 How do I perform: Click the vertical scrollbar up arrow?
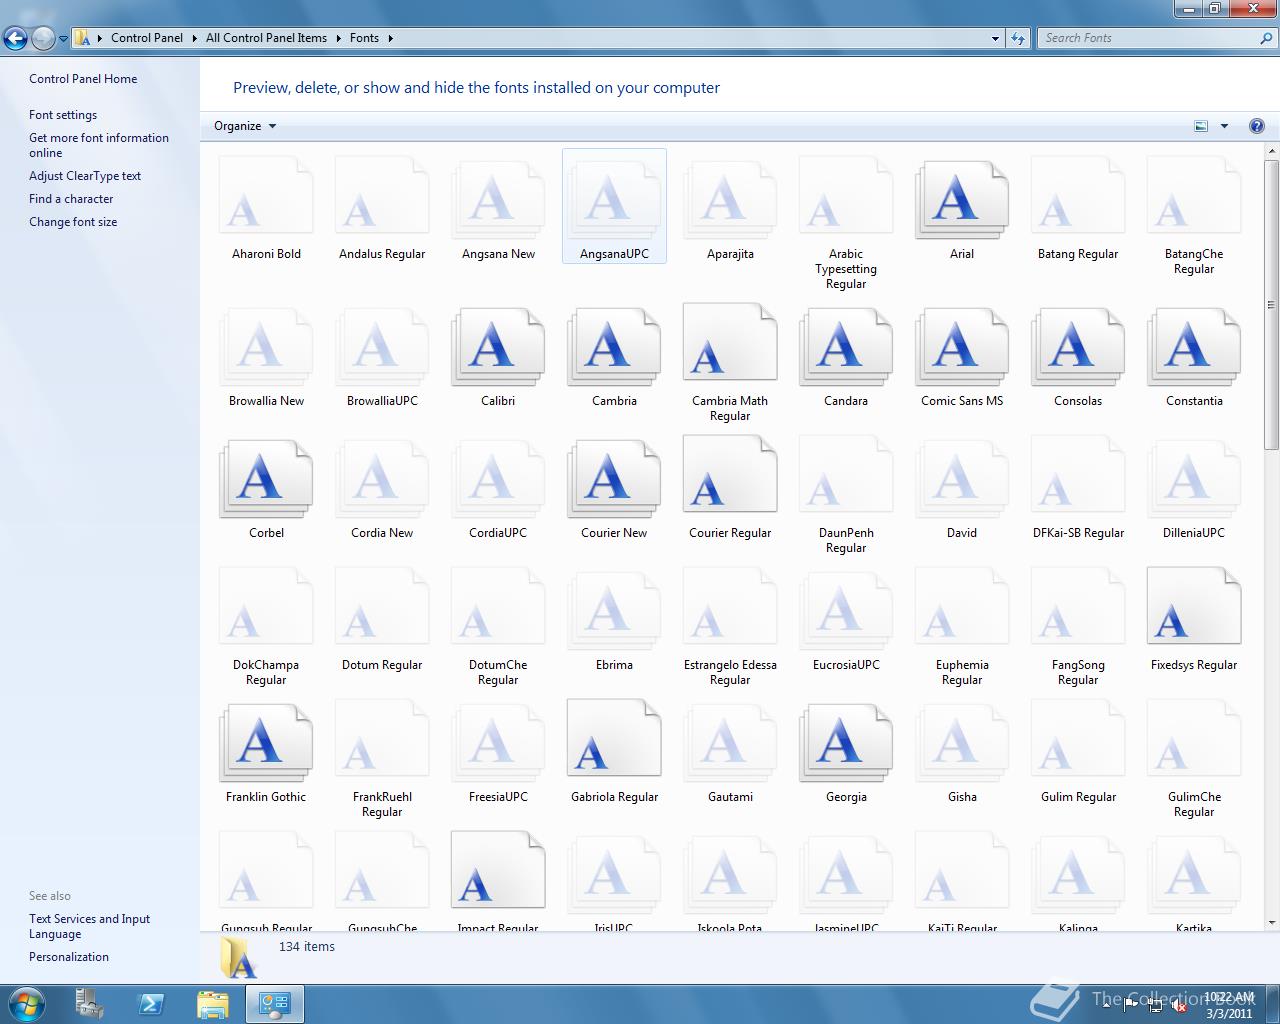click(1272, 151)
